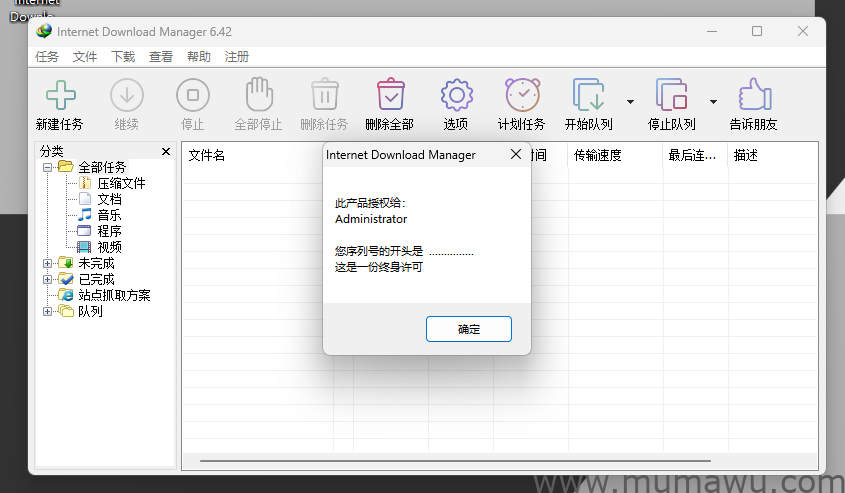Open the 下载 menu

[x=123, y=57]
